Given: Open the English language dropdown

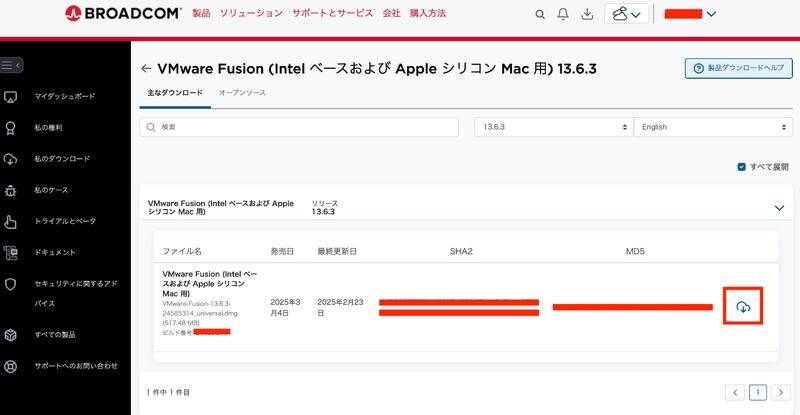Looking at the screenshot, I should pos(713,127).
